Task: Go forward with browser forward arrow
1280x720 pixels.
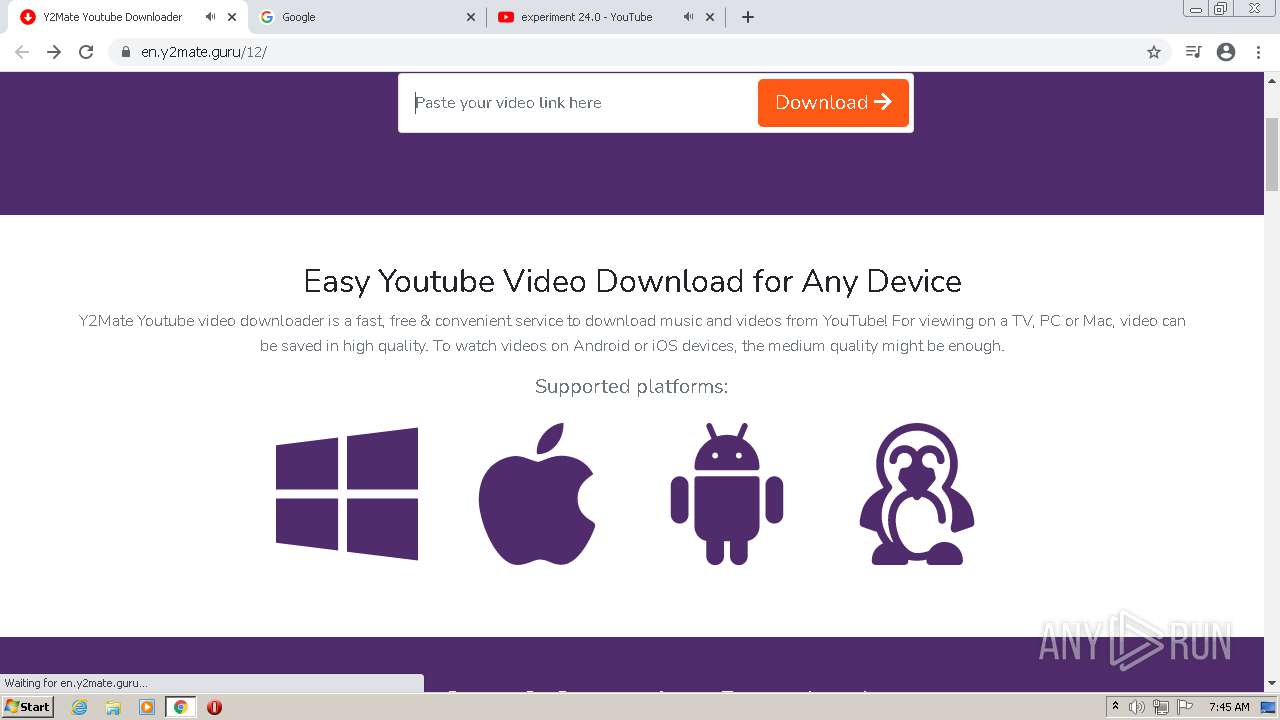Action: pyautogui.click(x=54, y=52)
